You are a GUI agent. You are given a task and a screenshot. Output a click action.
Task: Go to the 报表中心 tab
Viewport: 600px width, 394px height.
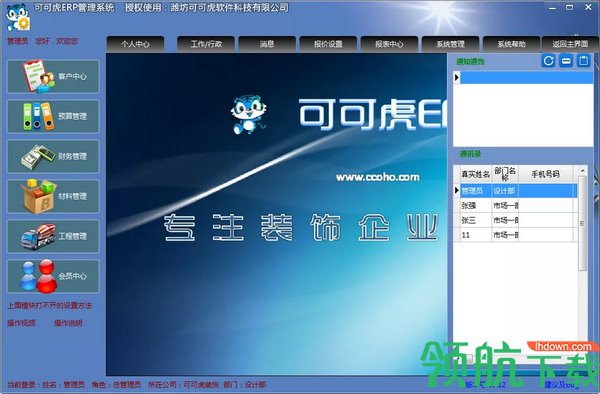tap(389, 44)
